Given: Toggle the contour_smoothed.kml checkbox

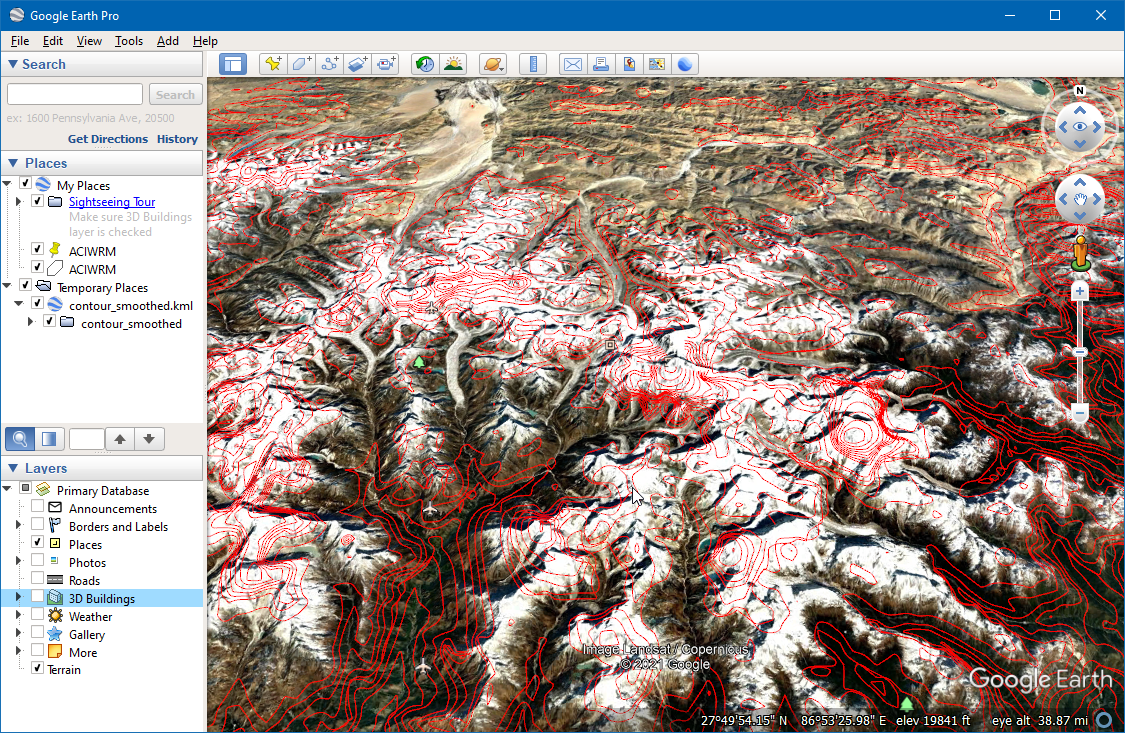Looking at the screenshot, I should click(x=38, y=305).
